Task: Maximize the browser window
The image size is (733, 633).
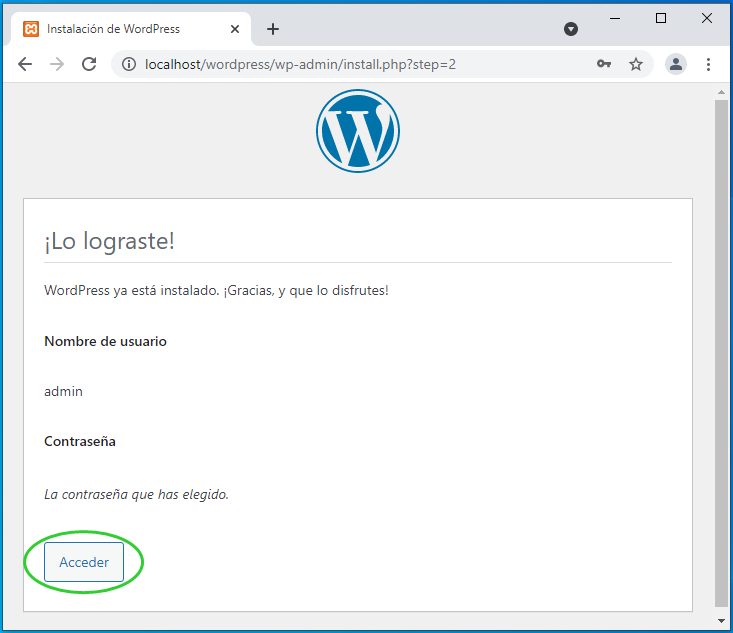Action: pyautogui.click(x=661, y=18)
